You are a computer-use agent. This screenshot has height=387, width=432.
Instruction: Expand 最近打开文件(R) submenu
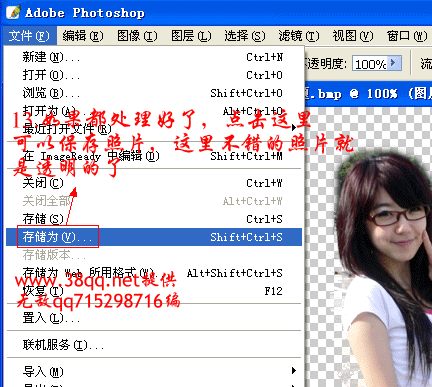154,128
